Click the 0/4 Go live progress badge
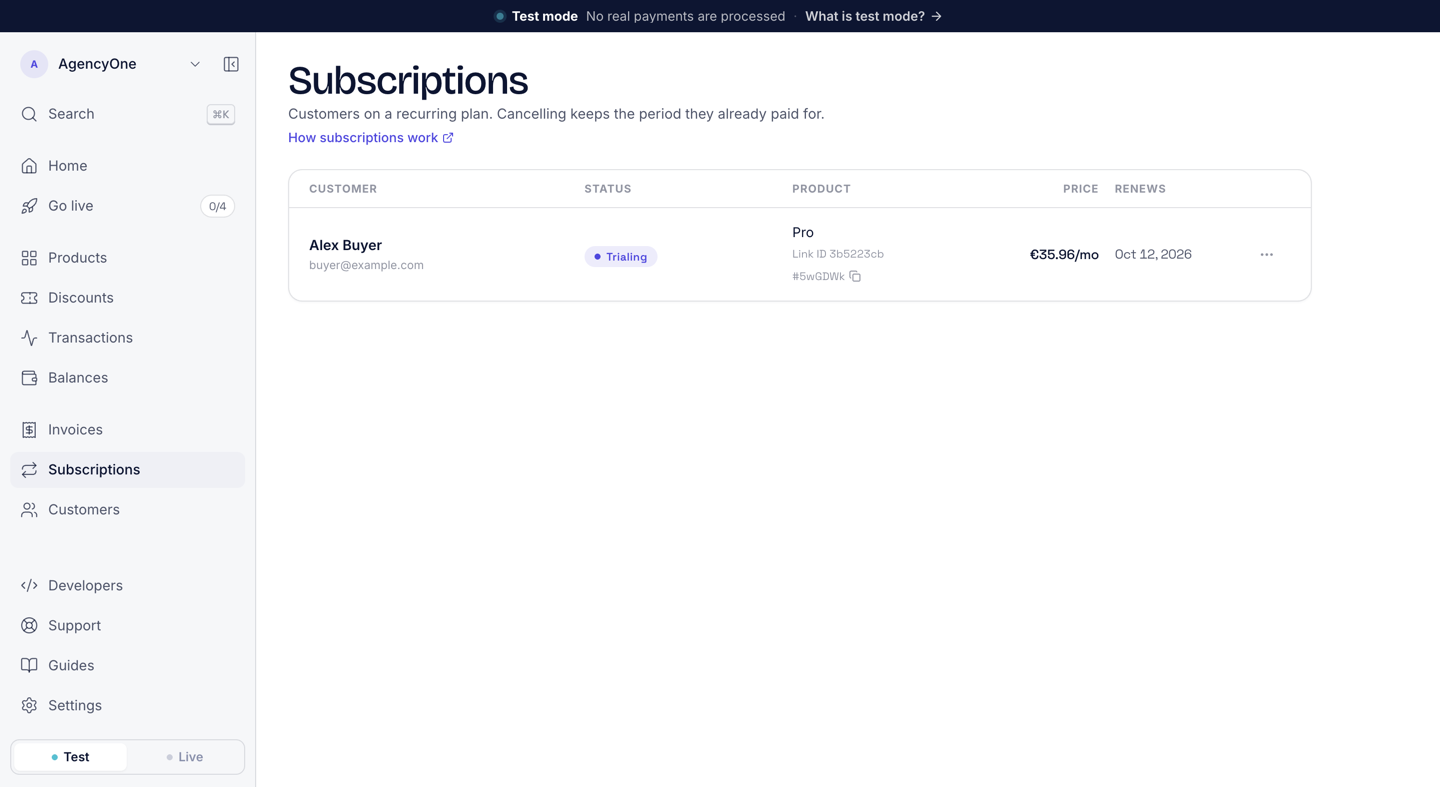Image resolution: width=1440 pixels, height=787 pixels. 217,206
